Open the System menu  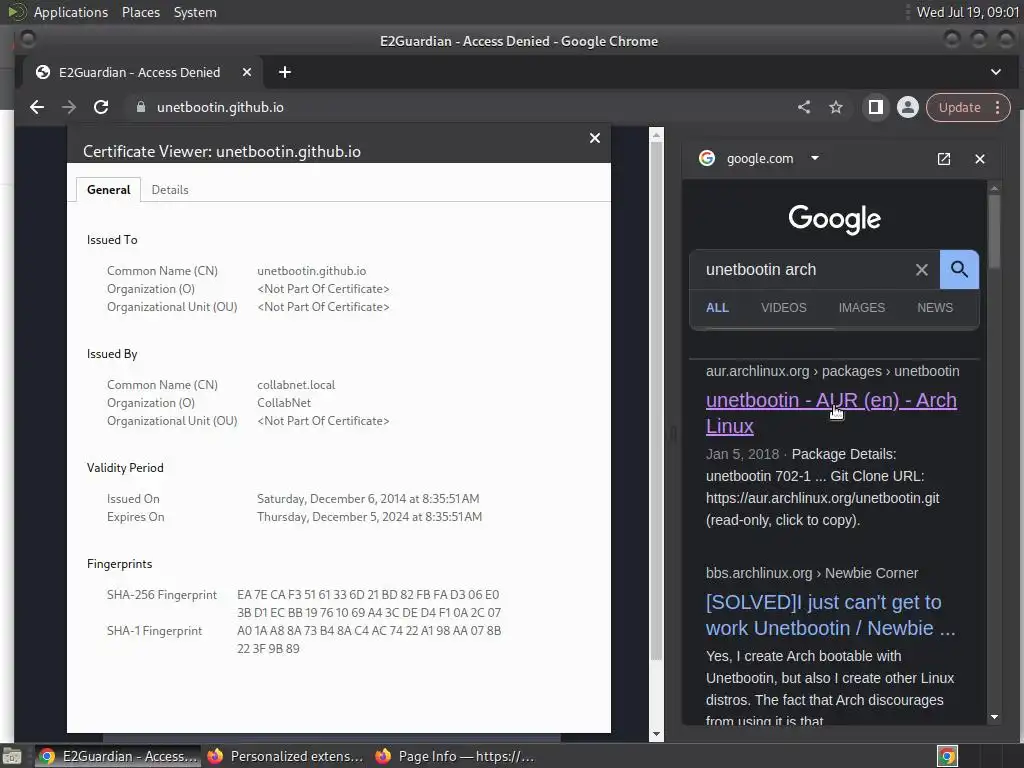pyautogui.click(x=195, y=12)
